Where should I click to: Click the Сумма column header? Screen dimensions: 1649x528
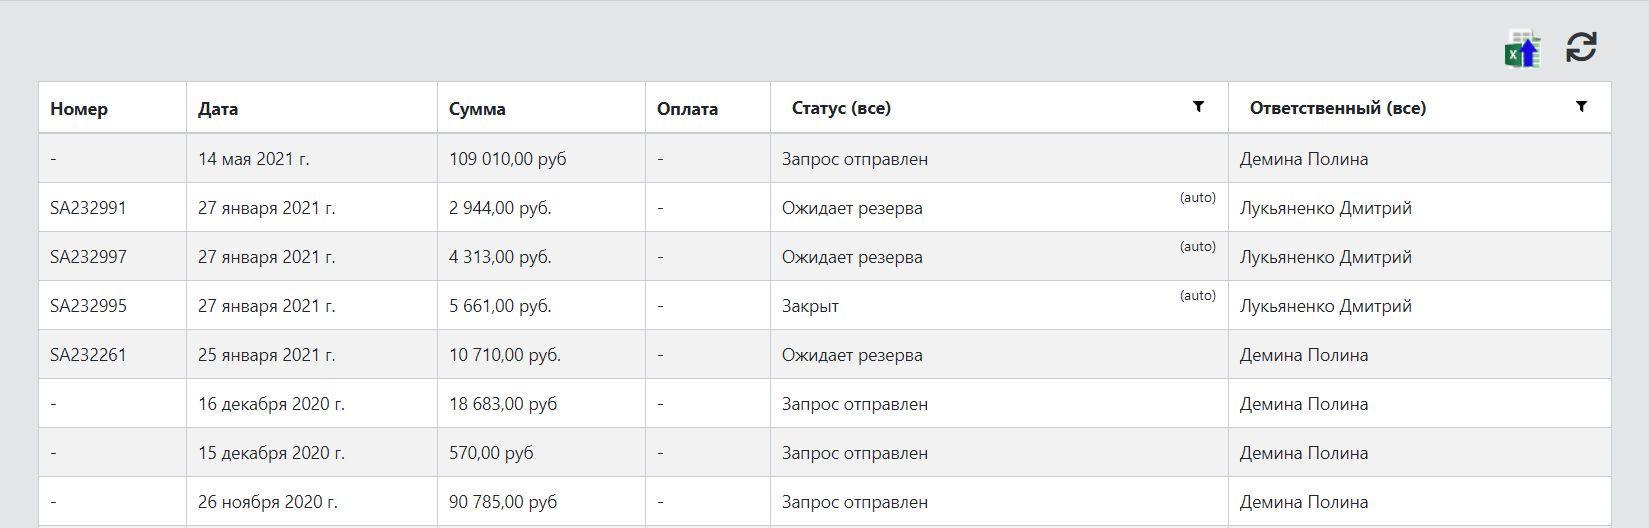click(477, 109)
